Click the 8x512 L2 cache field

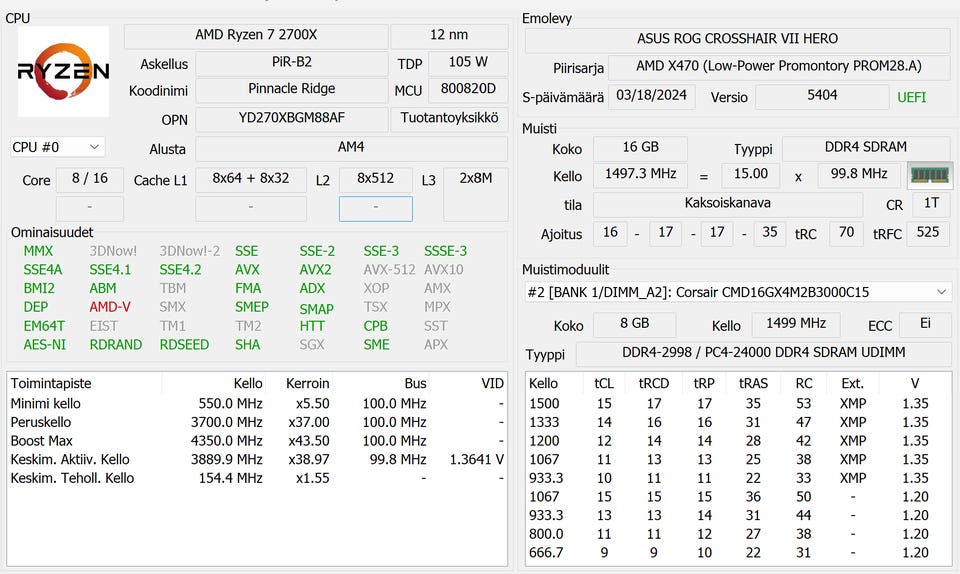[x=375, y=179]
